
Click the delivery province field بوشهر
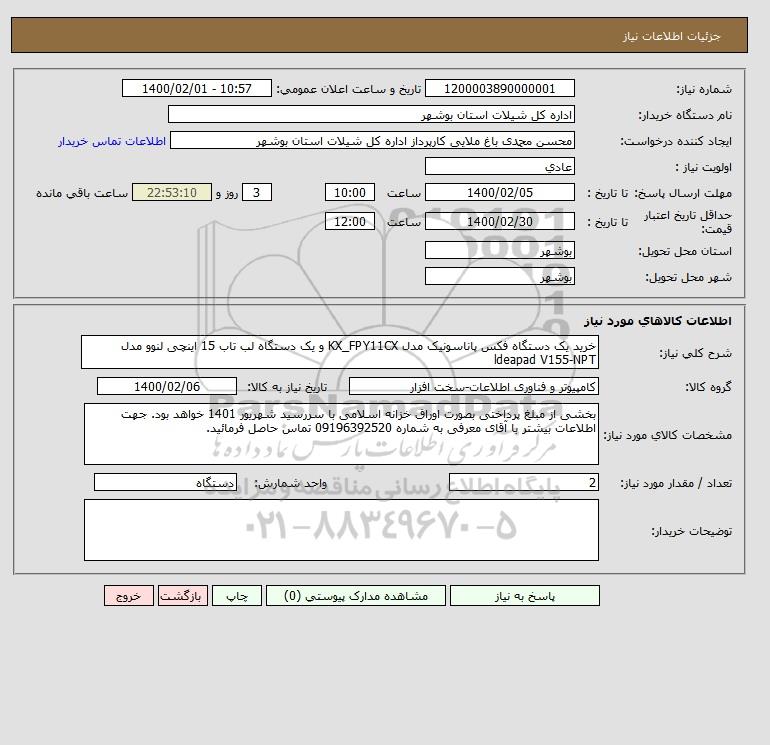[499, 250]
